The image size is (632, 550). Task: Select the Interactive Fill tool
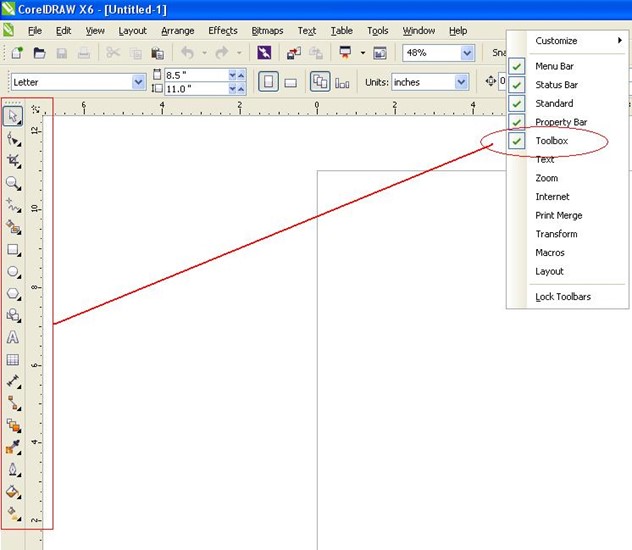(14, 513)
